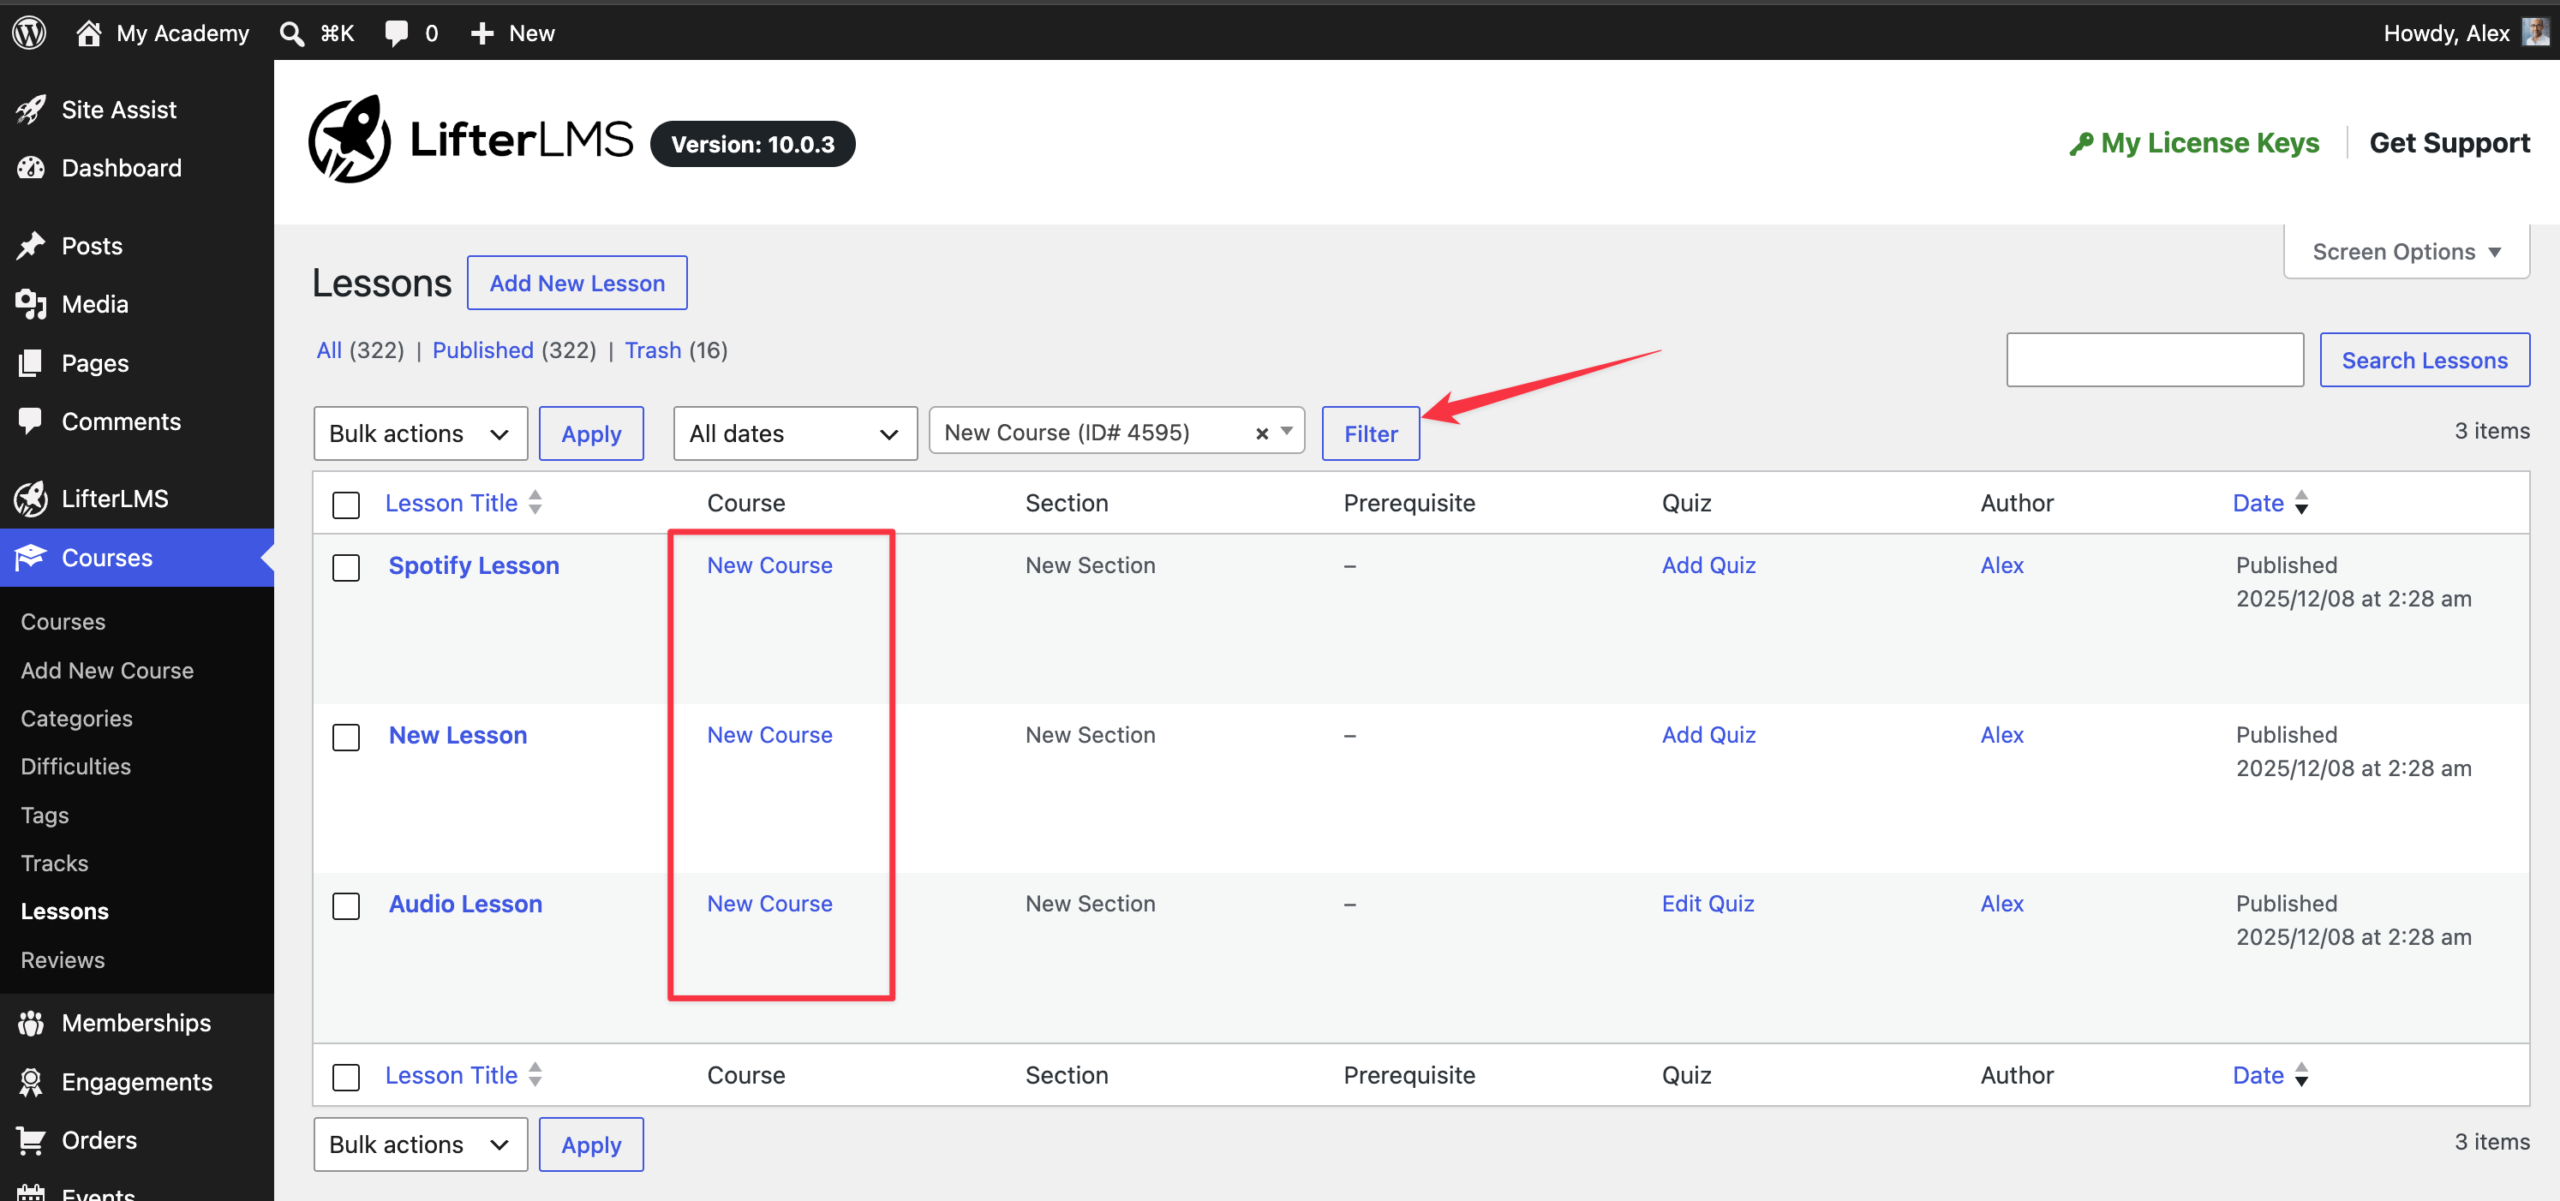
Task: Click the LifterLMS rocket logo in header
Action: [349, 140]
